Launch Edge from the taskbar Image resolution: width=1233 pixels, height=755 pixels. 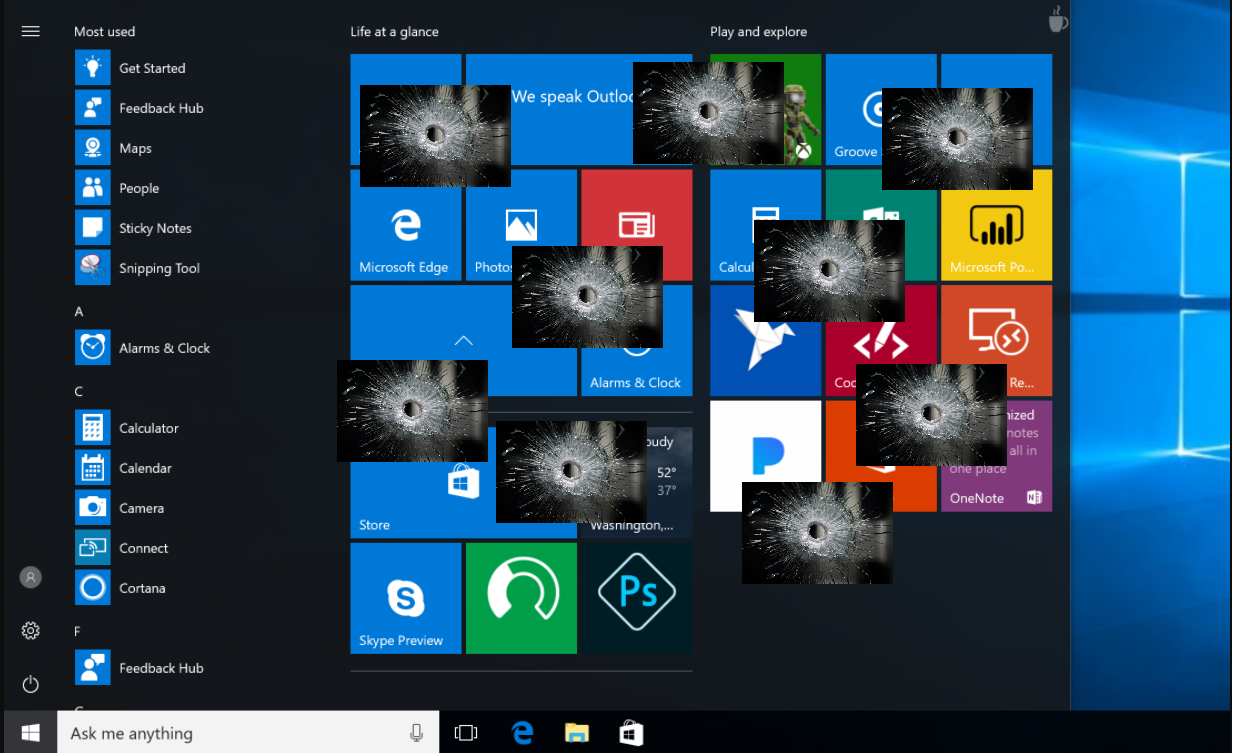tap(522, 733)
